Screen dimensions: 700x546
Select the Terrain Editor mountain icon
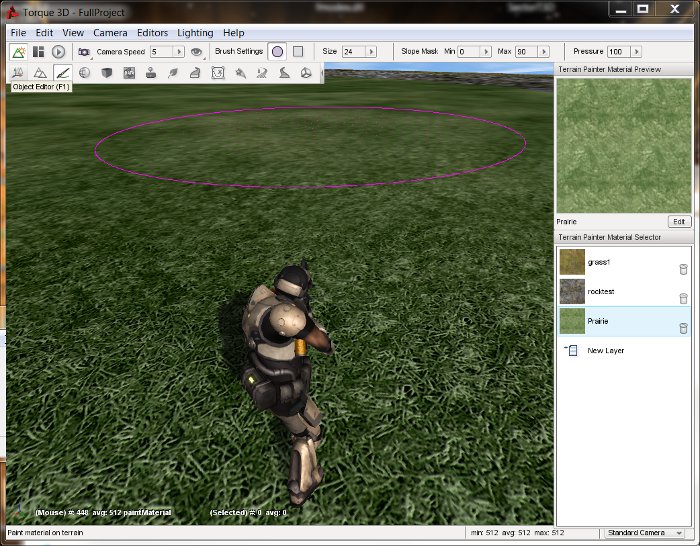tap(40, 73)
